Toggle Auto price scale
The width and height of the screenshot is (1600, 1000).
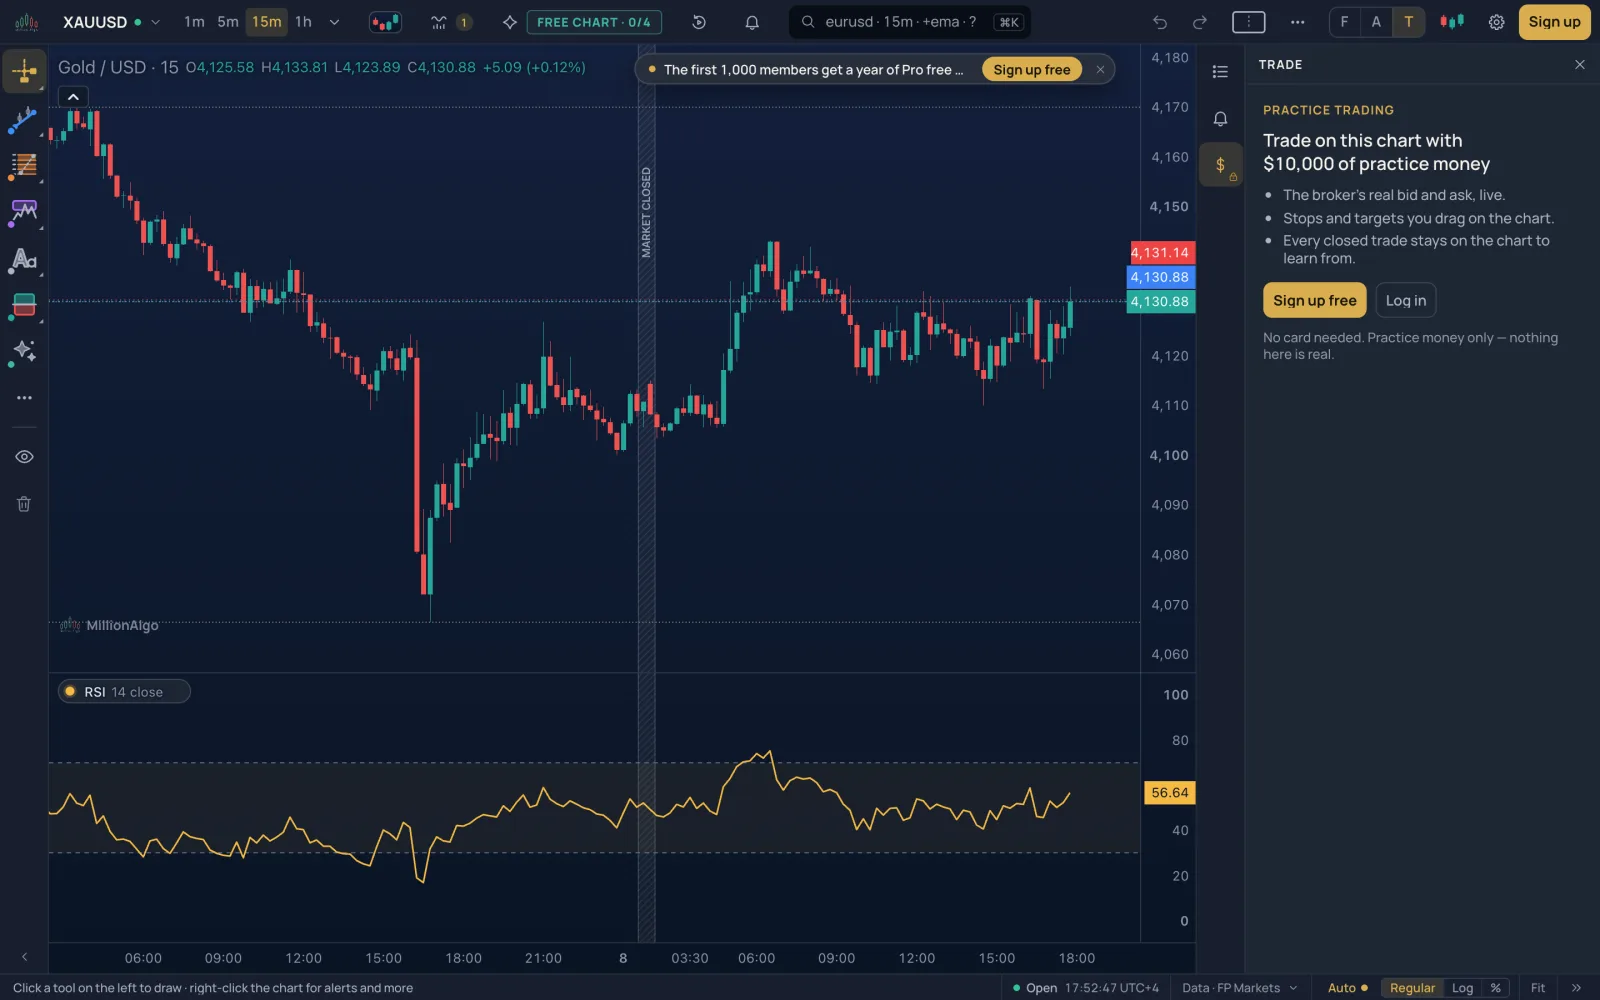[x=1347, y=988]
